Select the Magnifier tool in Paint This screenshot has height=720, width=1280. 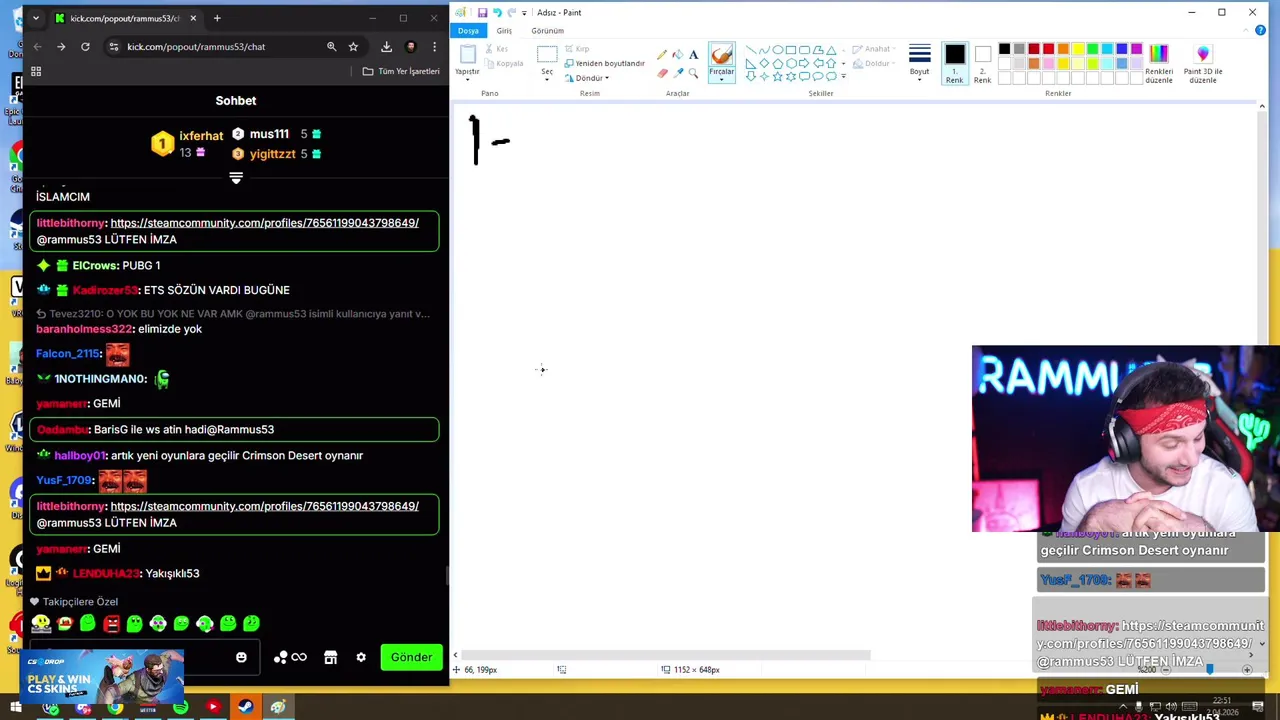(x=694, y=73)
